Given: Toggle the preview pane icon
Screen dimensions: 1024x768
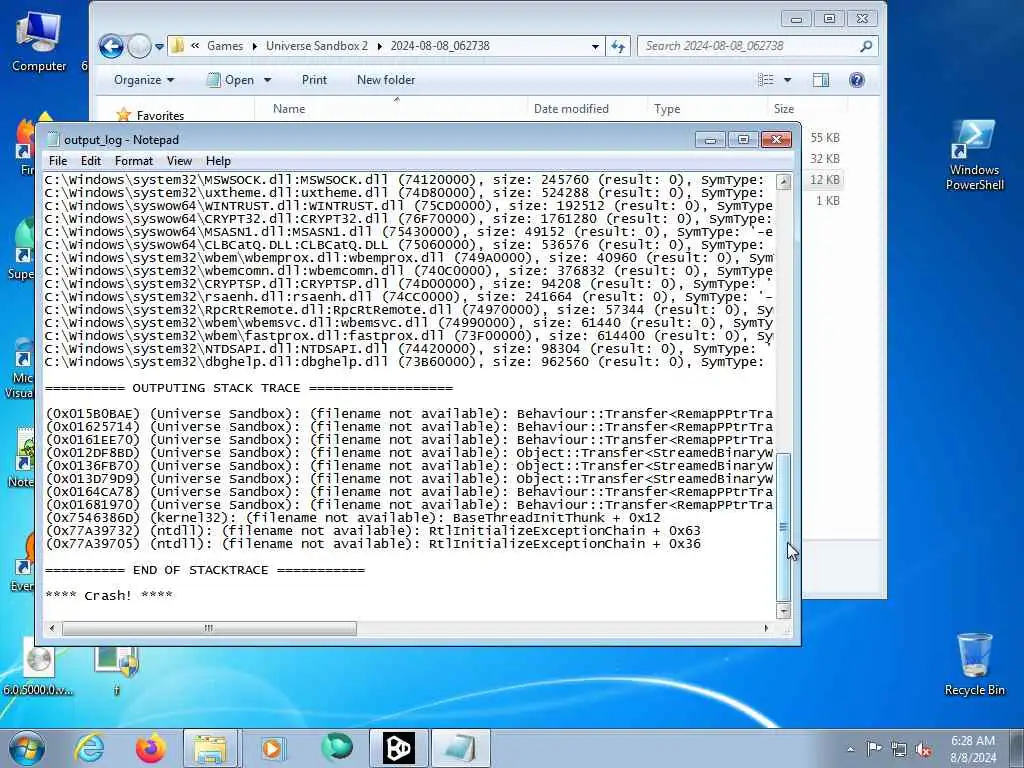Looking at the screenshot, I should pos(821,80).
